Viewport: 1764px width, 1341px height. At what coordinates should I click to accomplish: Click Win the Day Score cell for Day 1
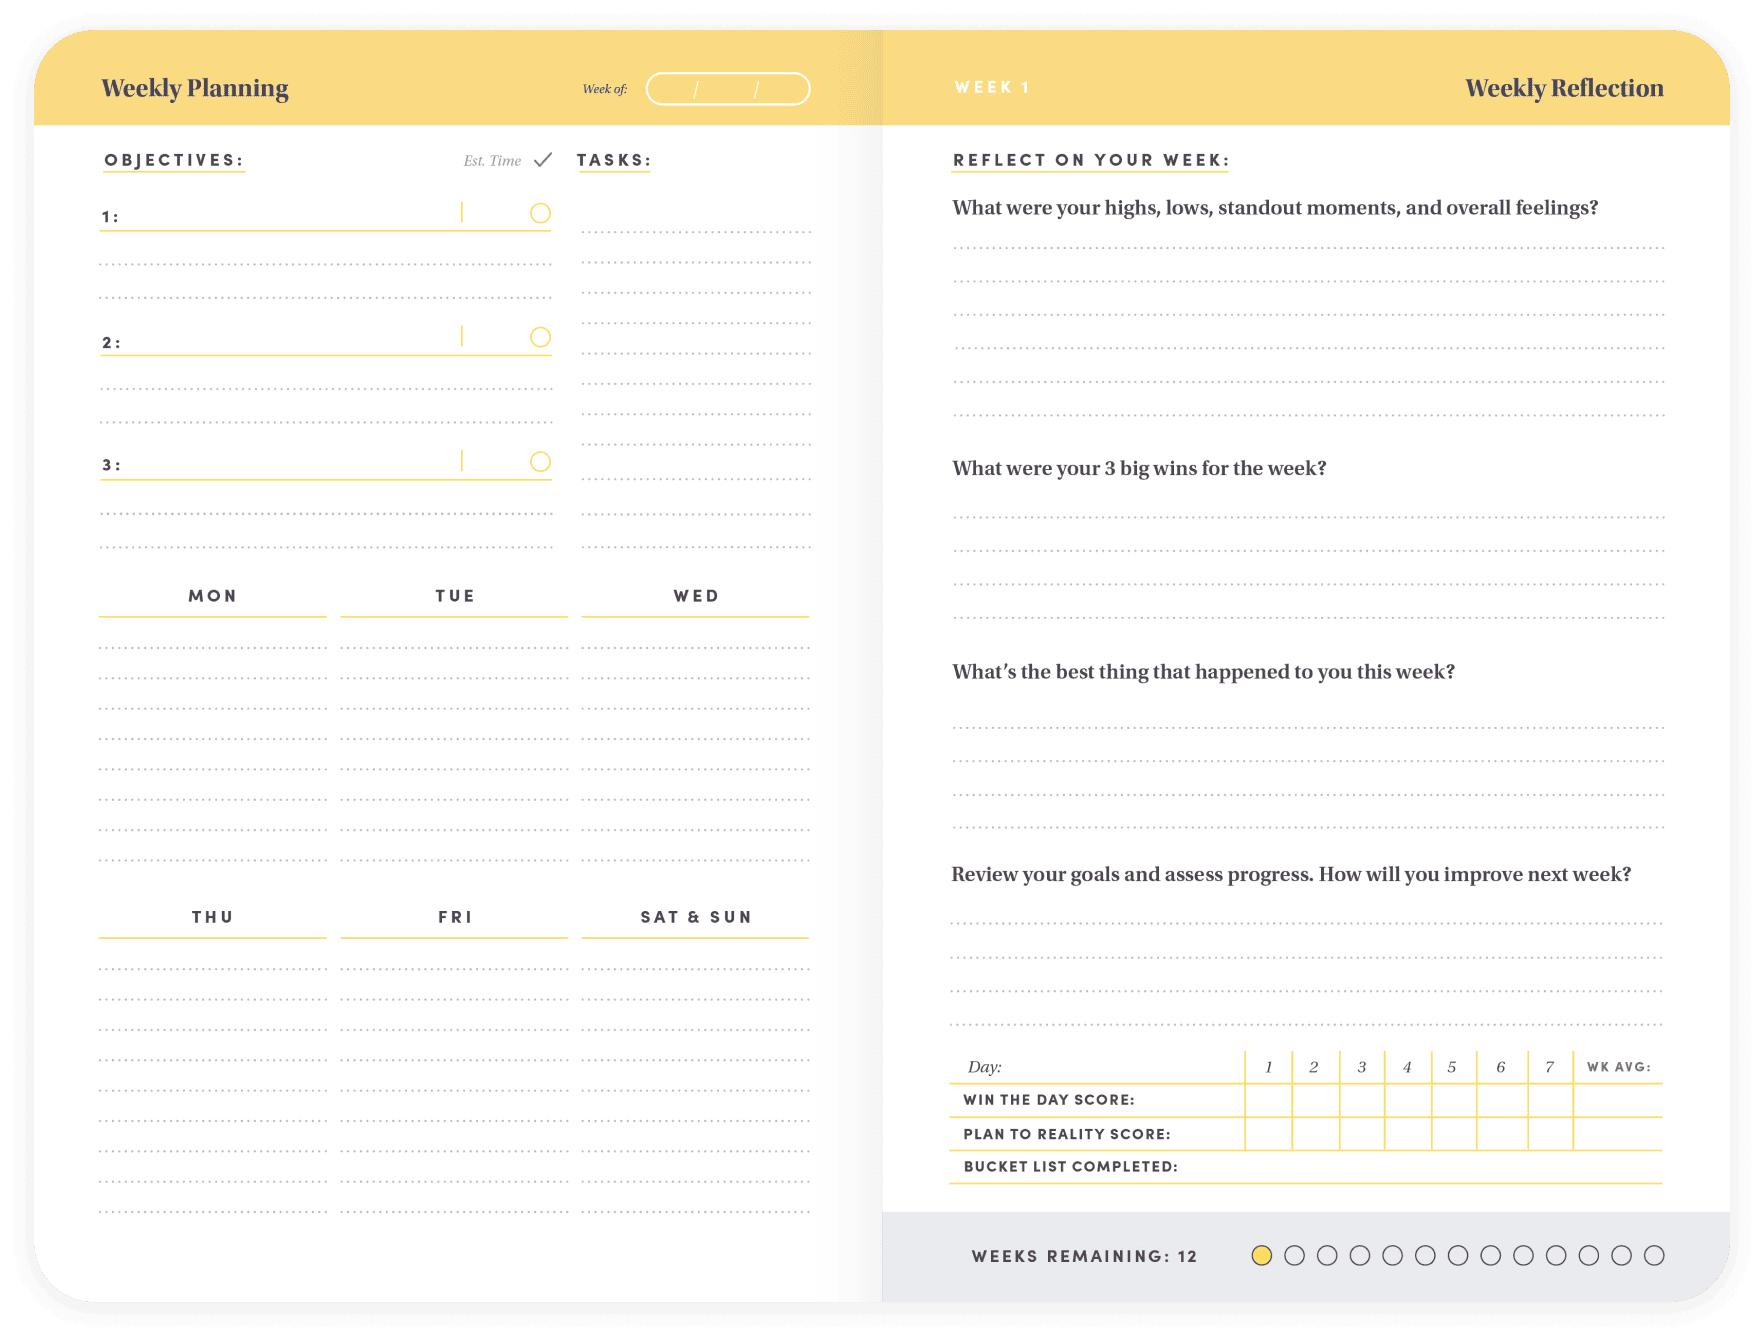coord(1268,1100)
